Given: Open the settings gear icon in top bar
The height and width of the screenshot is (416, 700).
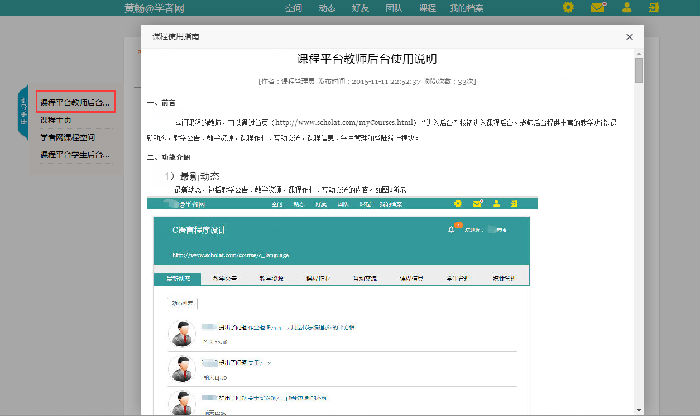Looking at the screenshot, I should [x=568, y=8].
